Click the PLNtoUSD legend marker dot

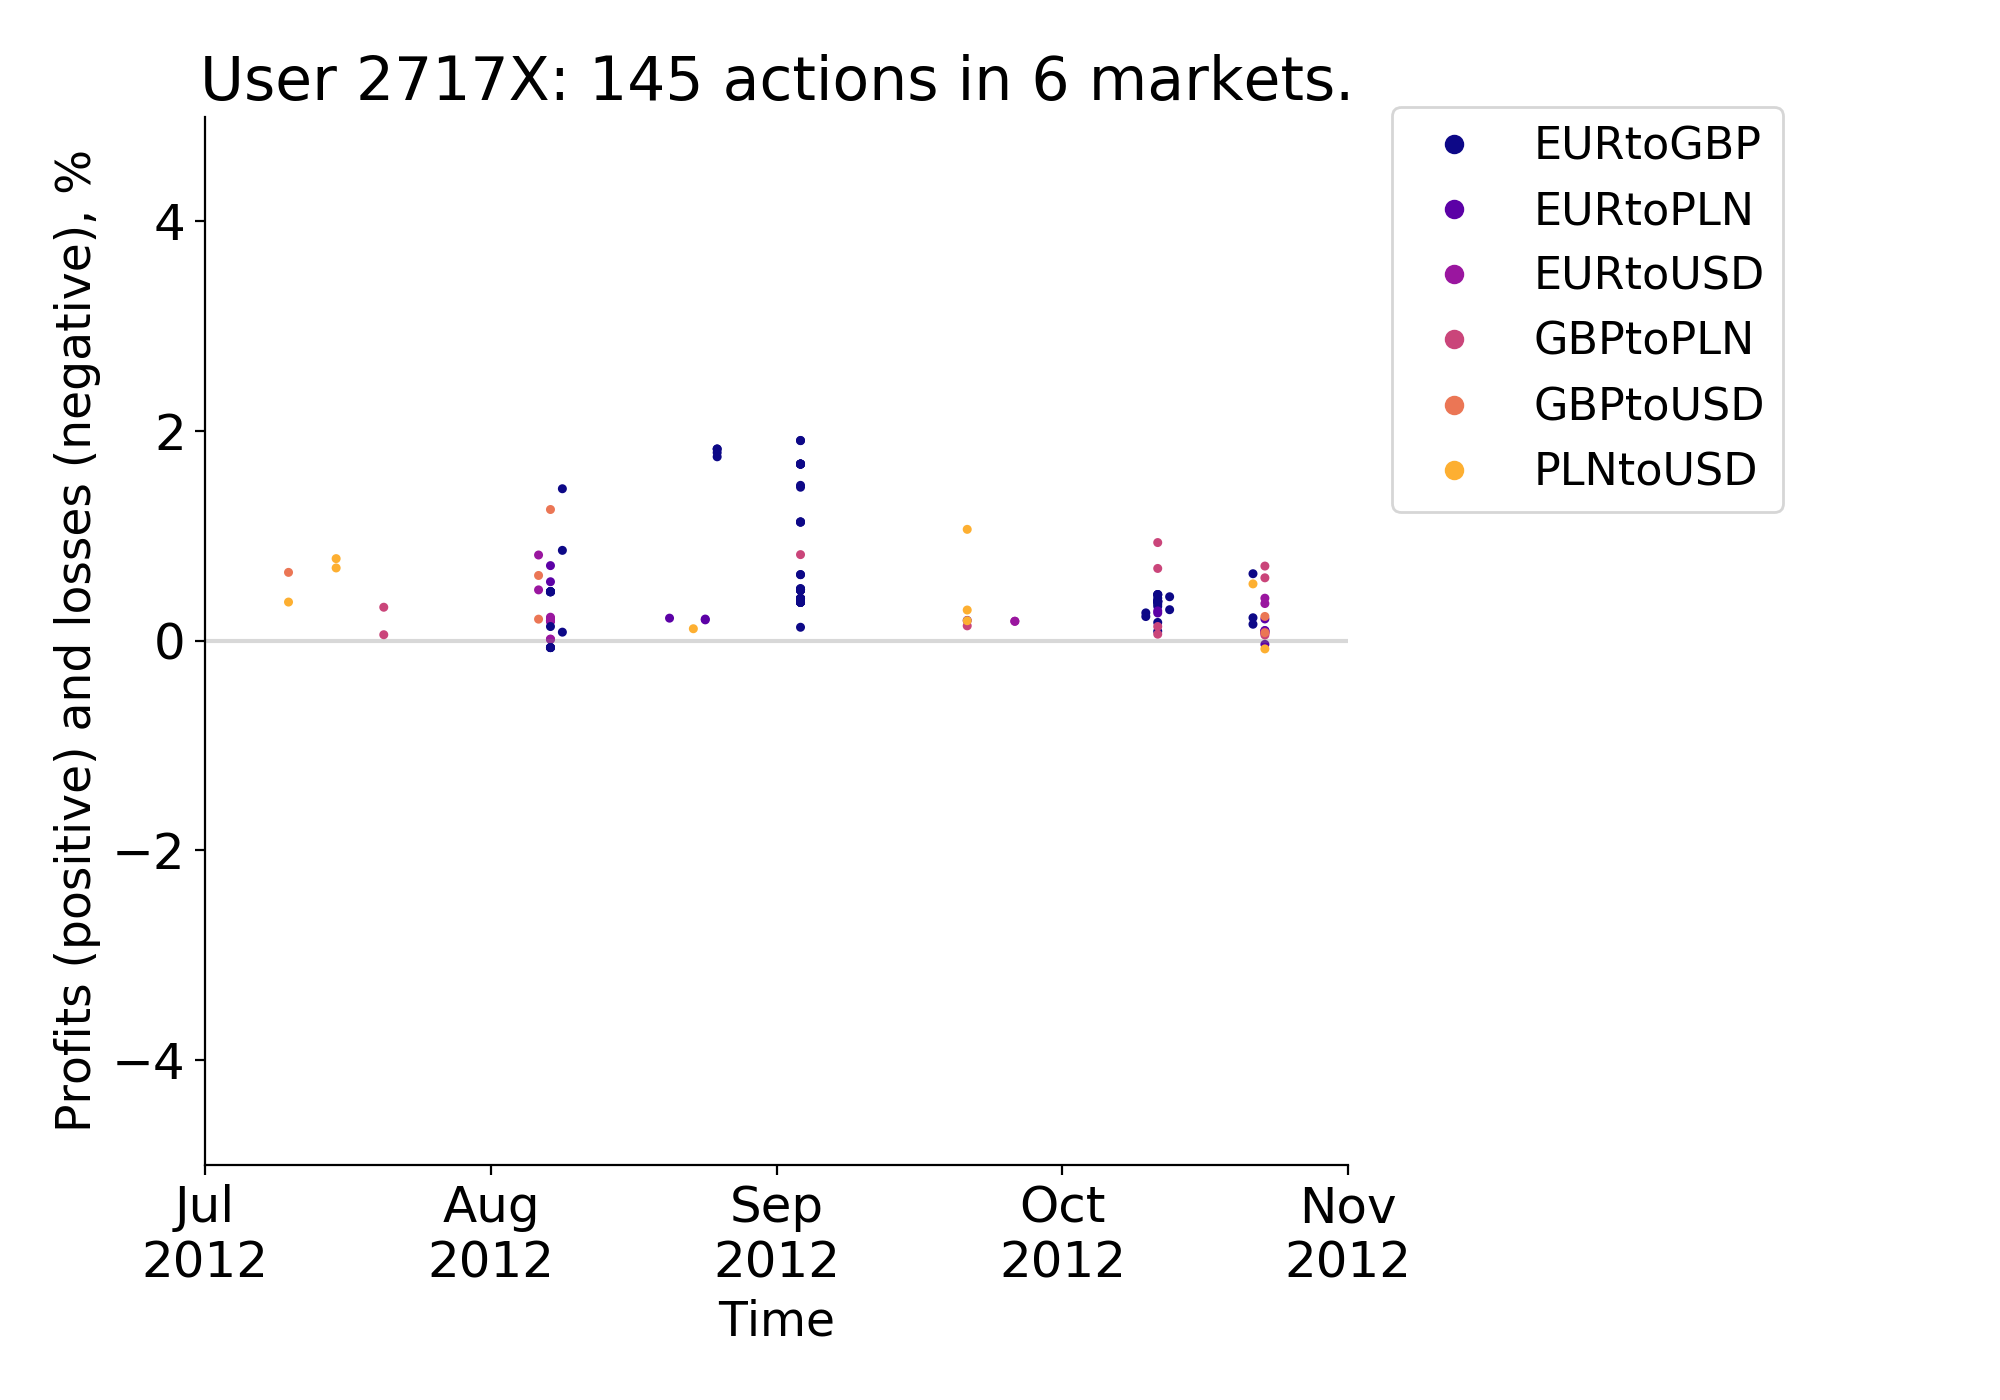point(1454,470)
